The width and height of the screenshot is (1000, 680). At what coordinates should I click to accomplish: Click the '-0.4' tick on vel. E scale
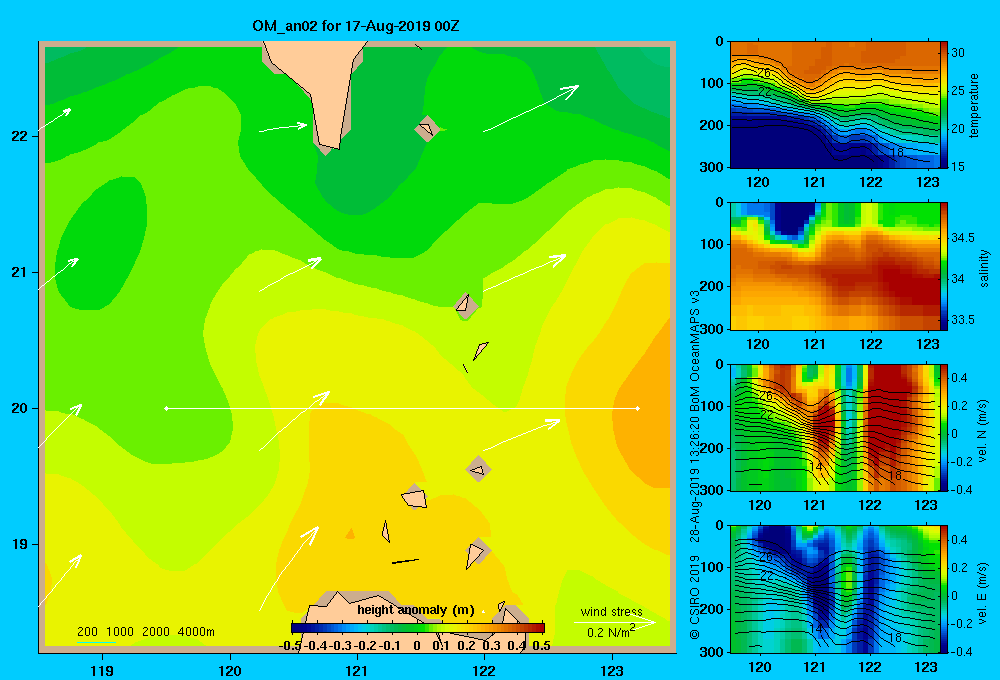(962, 651)
